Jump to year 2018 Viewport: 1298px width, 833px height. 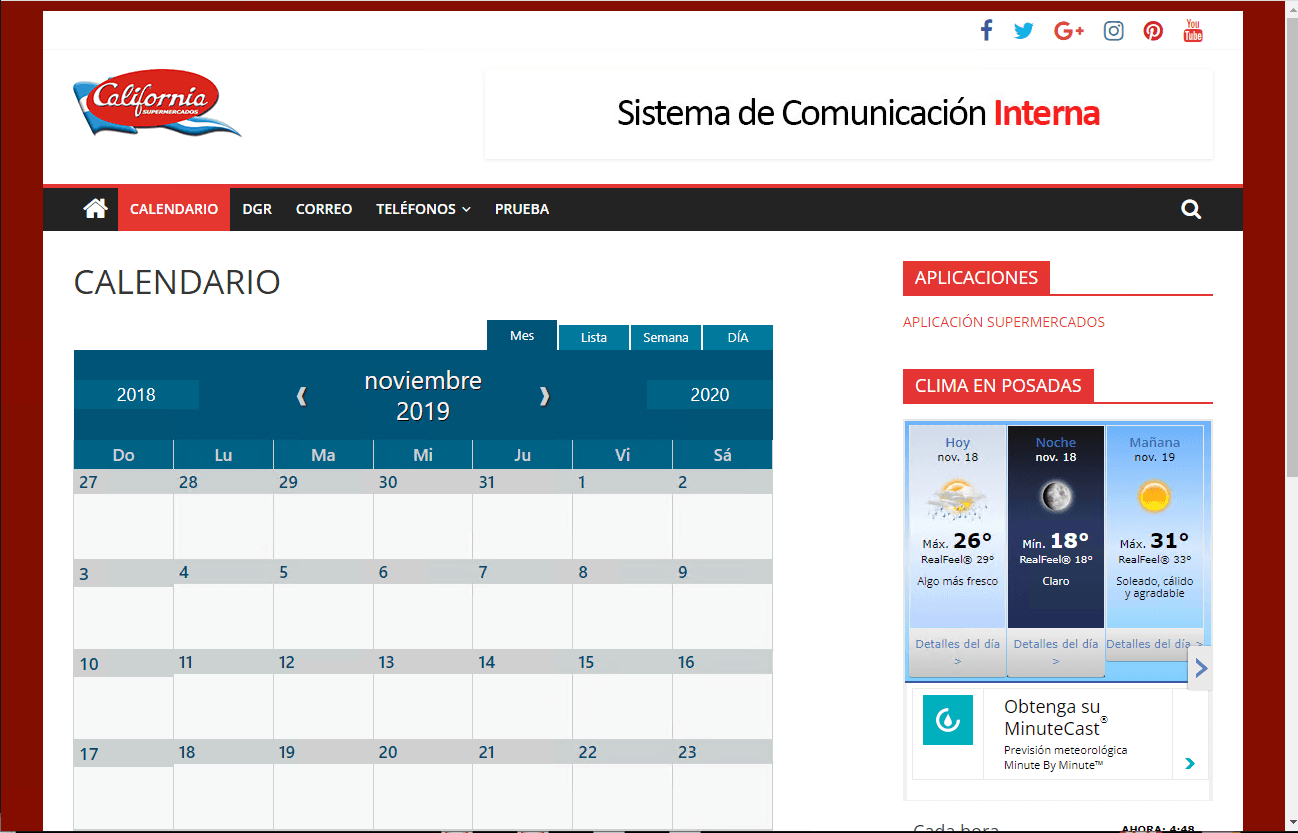click(x=136, y=395)
